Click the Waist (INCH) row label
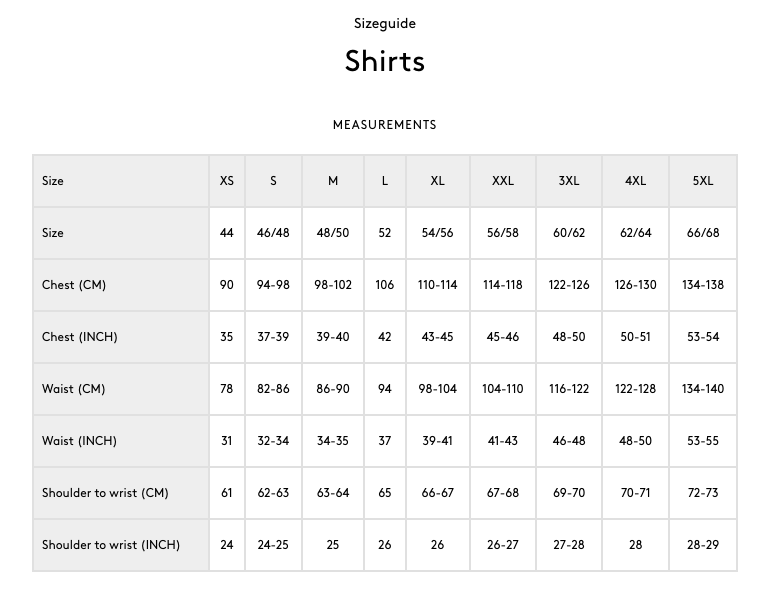 pos(79,441)
